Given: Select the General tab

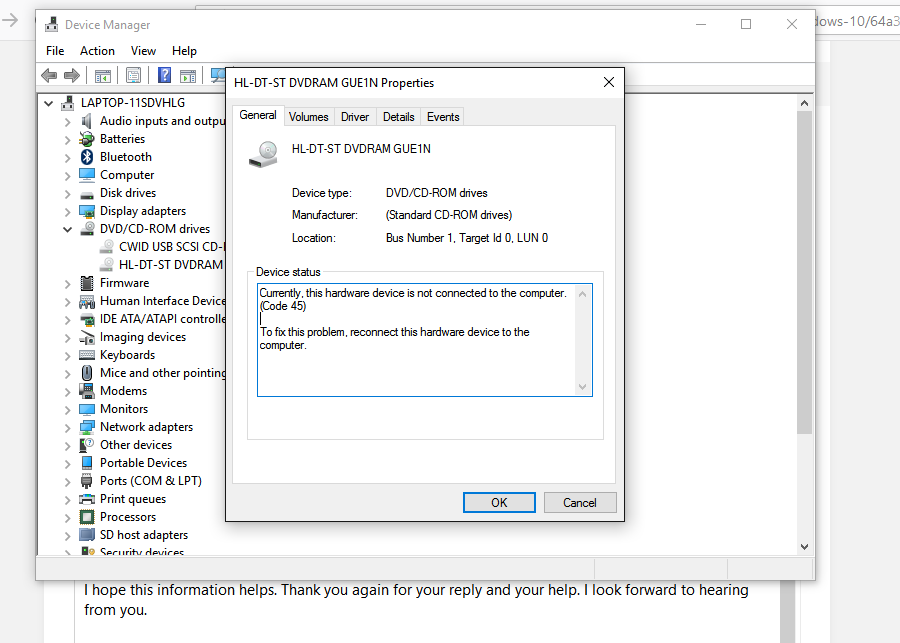Looking at the screenshot, I should [x=258, y=115].
